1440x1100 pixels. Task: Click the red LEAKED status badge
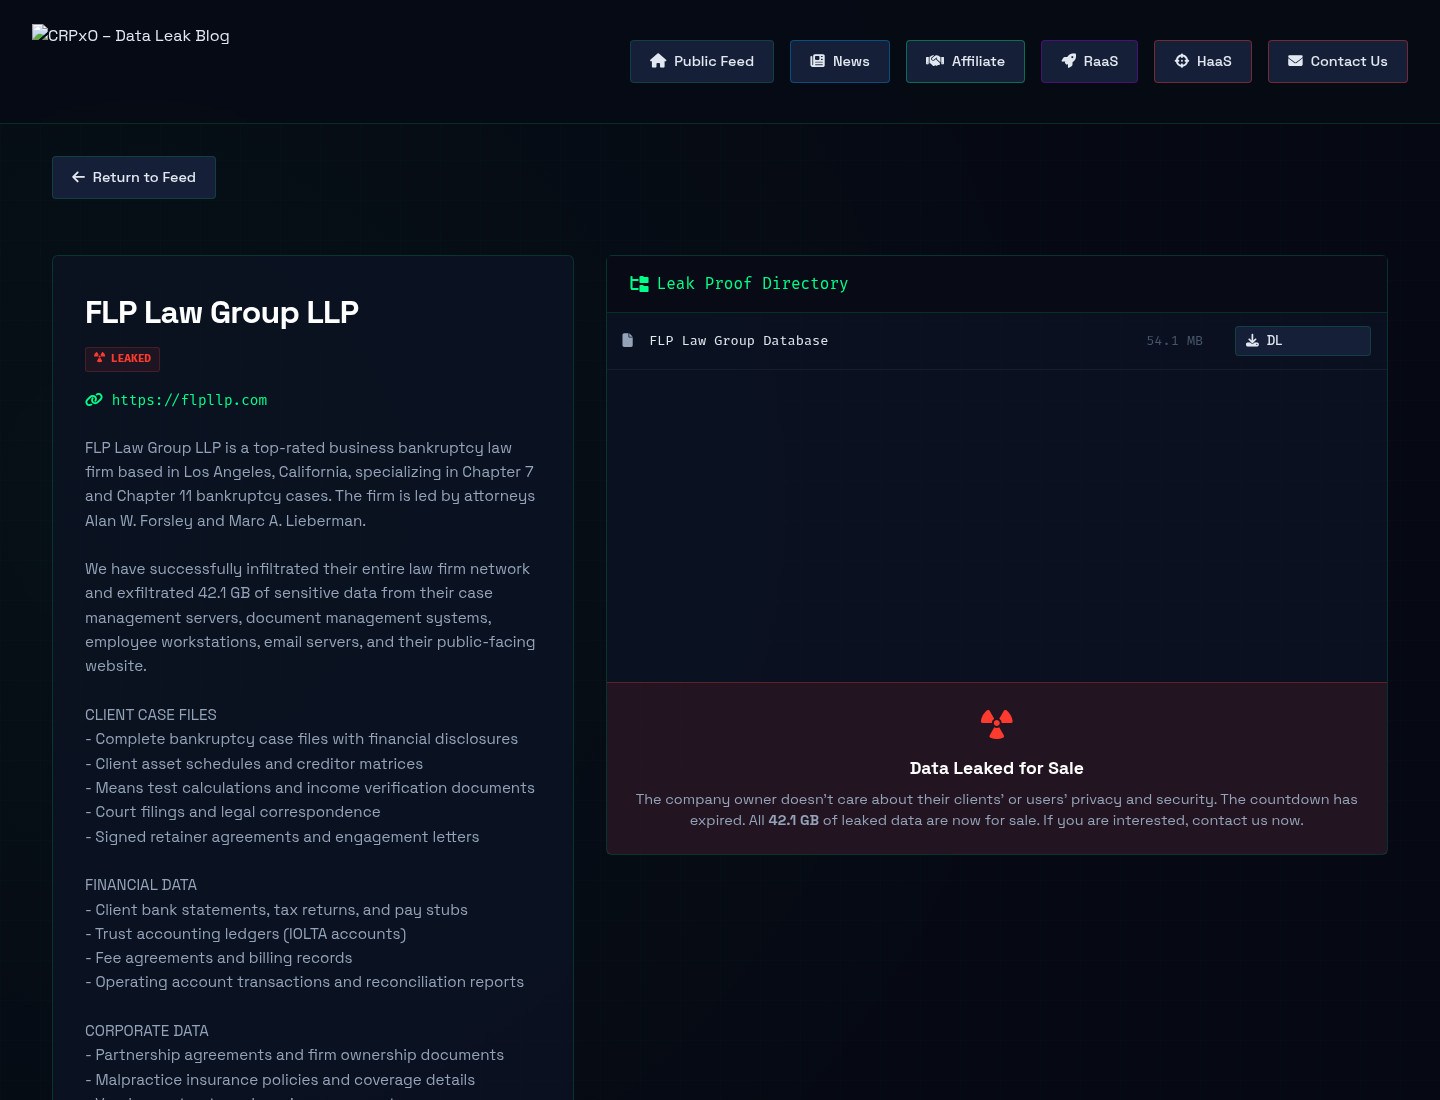pyautogui.click(x=122, y=358)
